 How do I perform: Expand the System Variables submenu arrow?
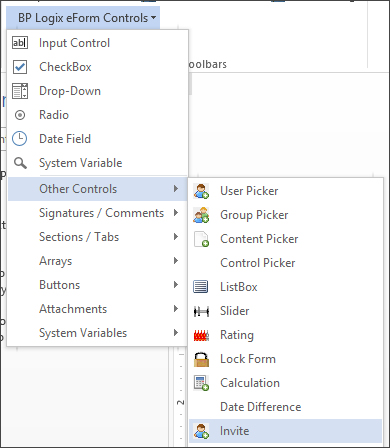176,333
